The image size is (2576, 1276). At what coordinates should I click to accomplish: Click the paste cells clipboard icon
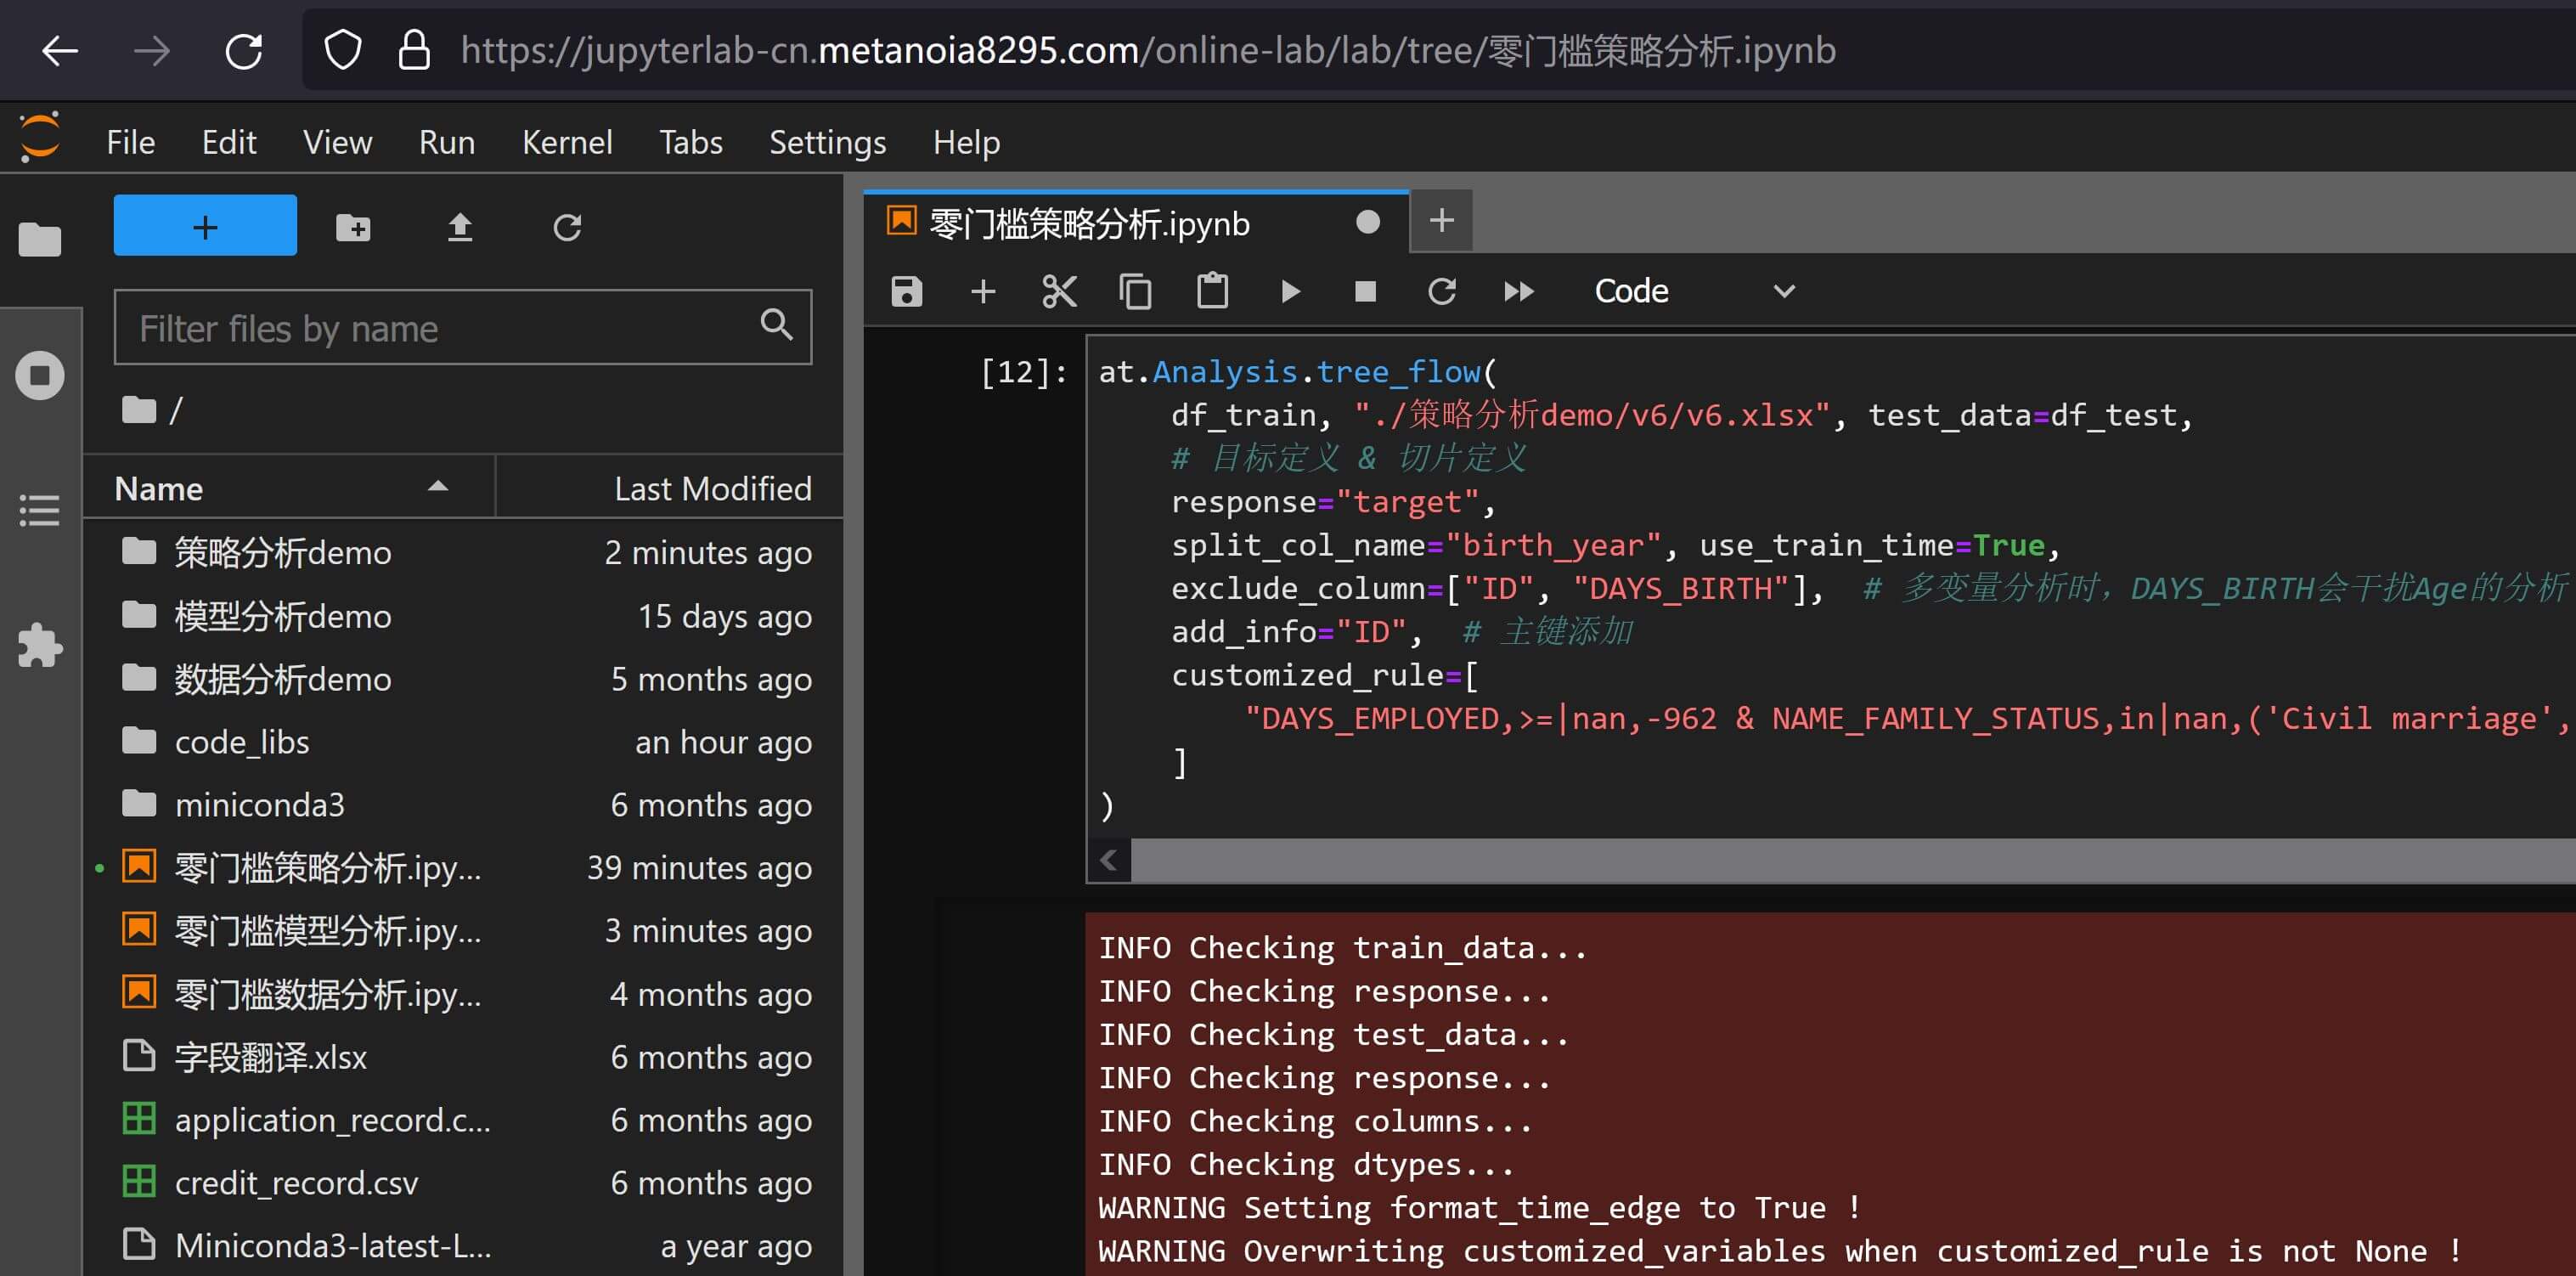(x=1212, y=291)
